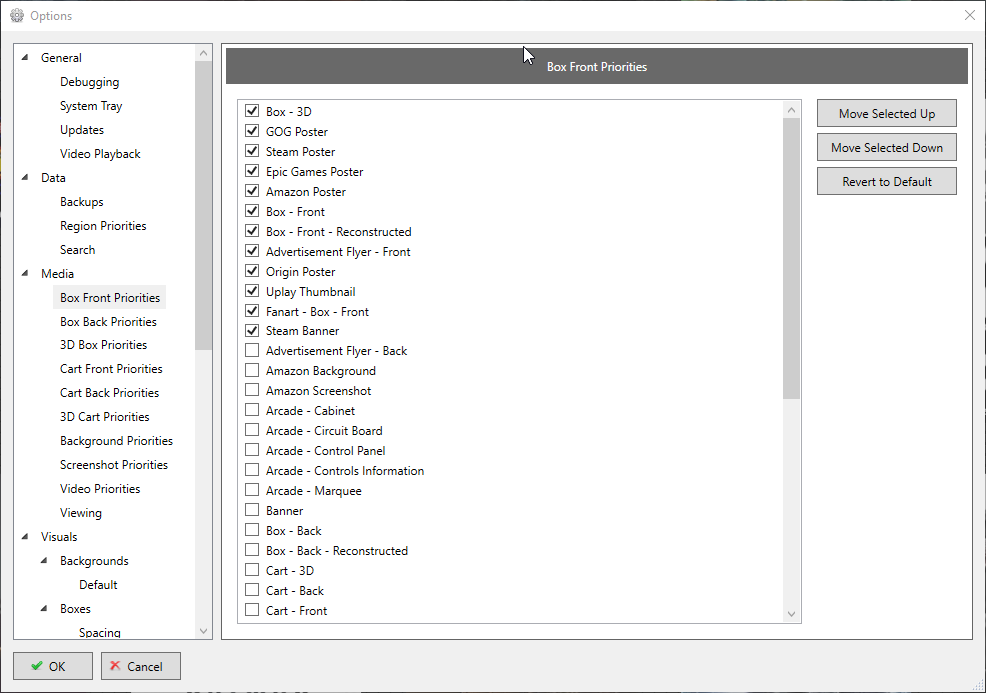
Task: Click the options tree scroll-up arrow
Action: click(203, 53)
